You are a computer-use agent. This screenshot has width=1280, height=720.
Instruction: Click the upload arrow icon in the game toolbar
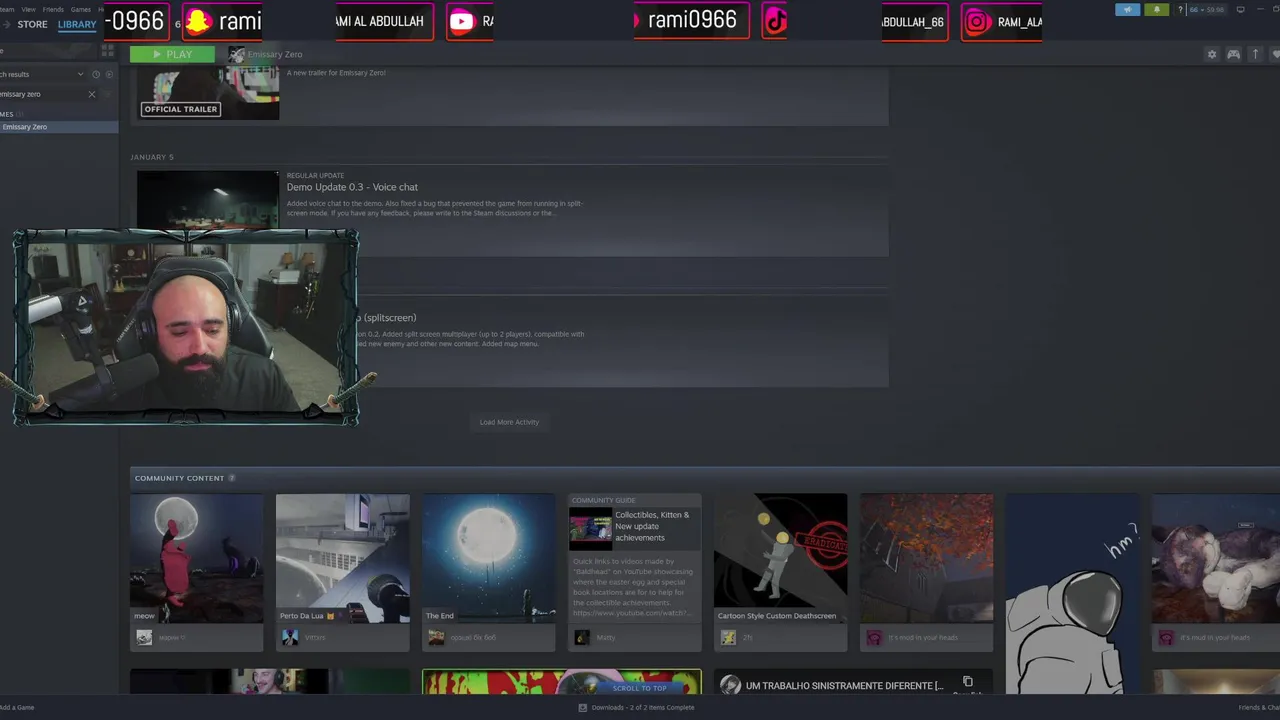[x=1255, y=54]
